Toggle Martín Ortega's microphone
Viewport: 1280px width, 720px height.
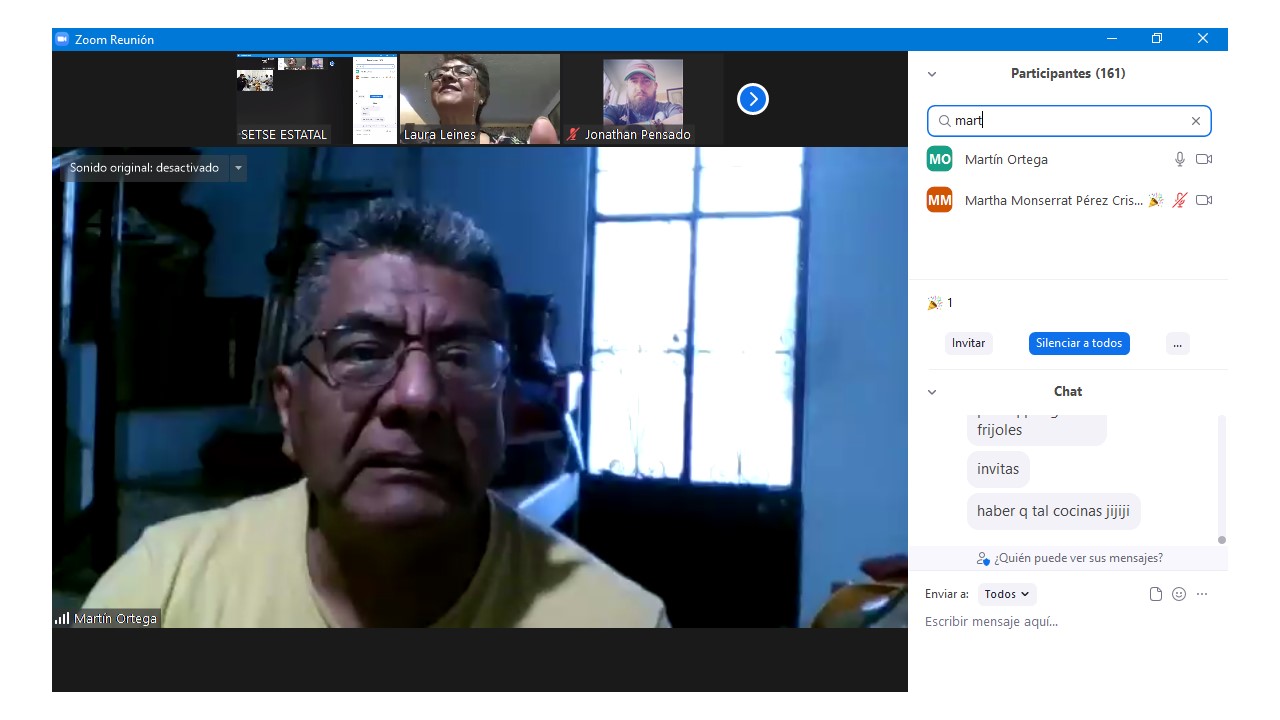coord(1180,159)
